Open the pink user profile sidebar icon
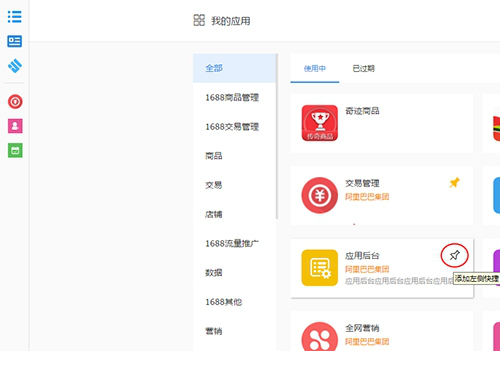The height and width of the screenshot is (365, 500). point(15,126)
